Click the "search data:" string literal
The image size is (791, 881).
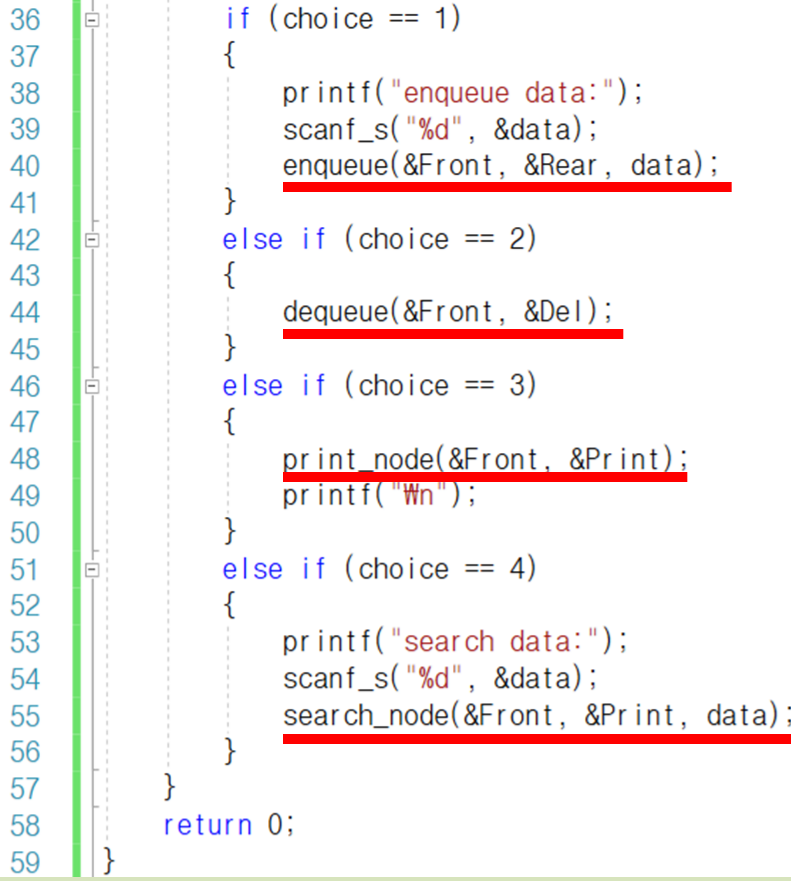pos(494,641)
